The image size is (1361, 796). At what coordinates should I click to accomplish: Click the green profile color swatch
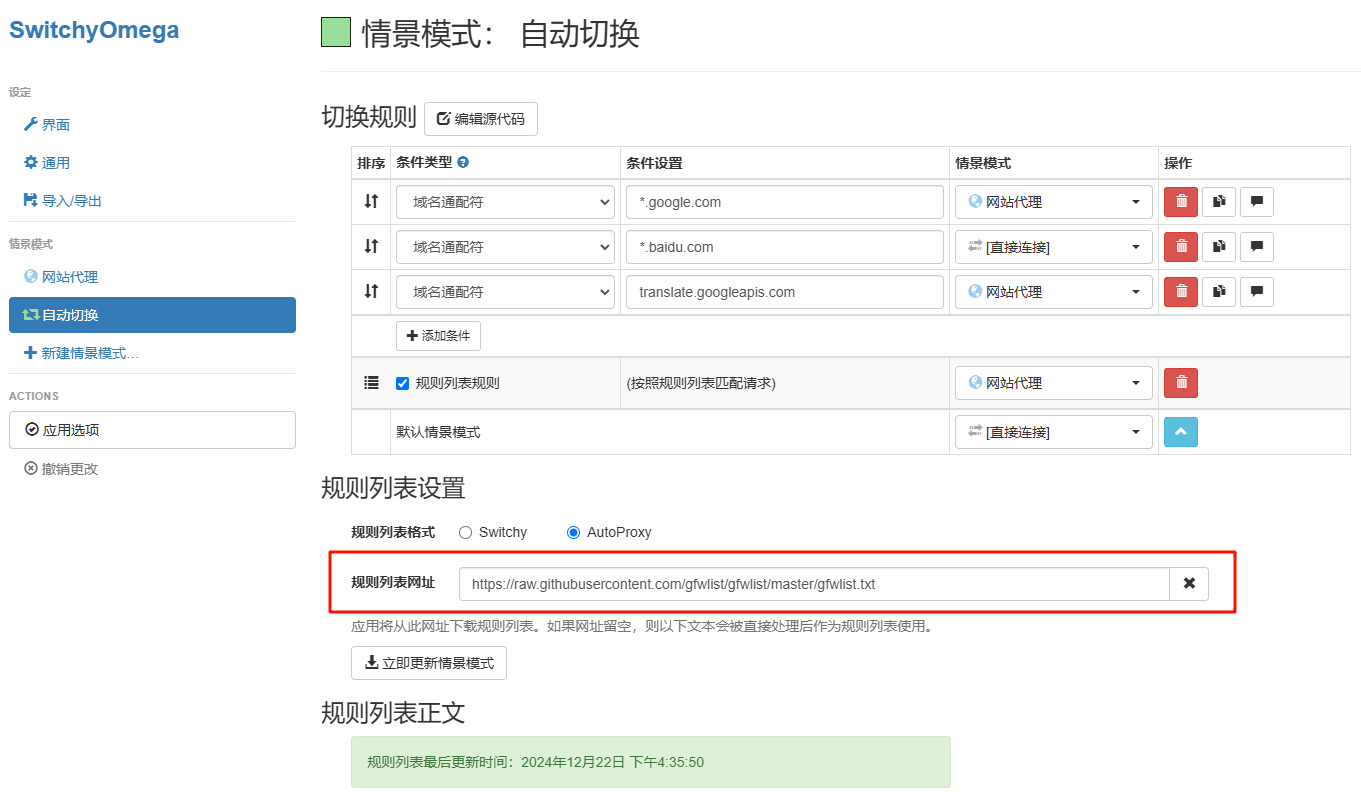336,33
